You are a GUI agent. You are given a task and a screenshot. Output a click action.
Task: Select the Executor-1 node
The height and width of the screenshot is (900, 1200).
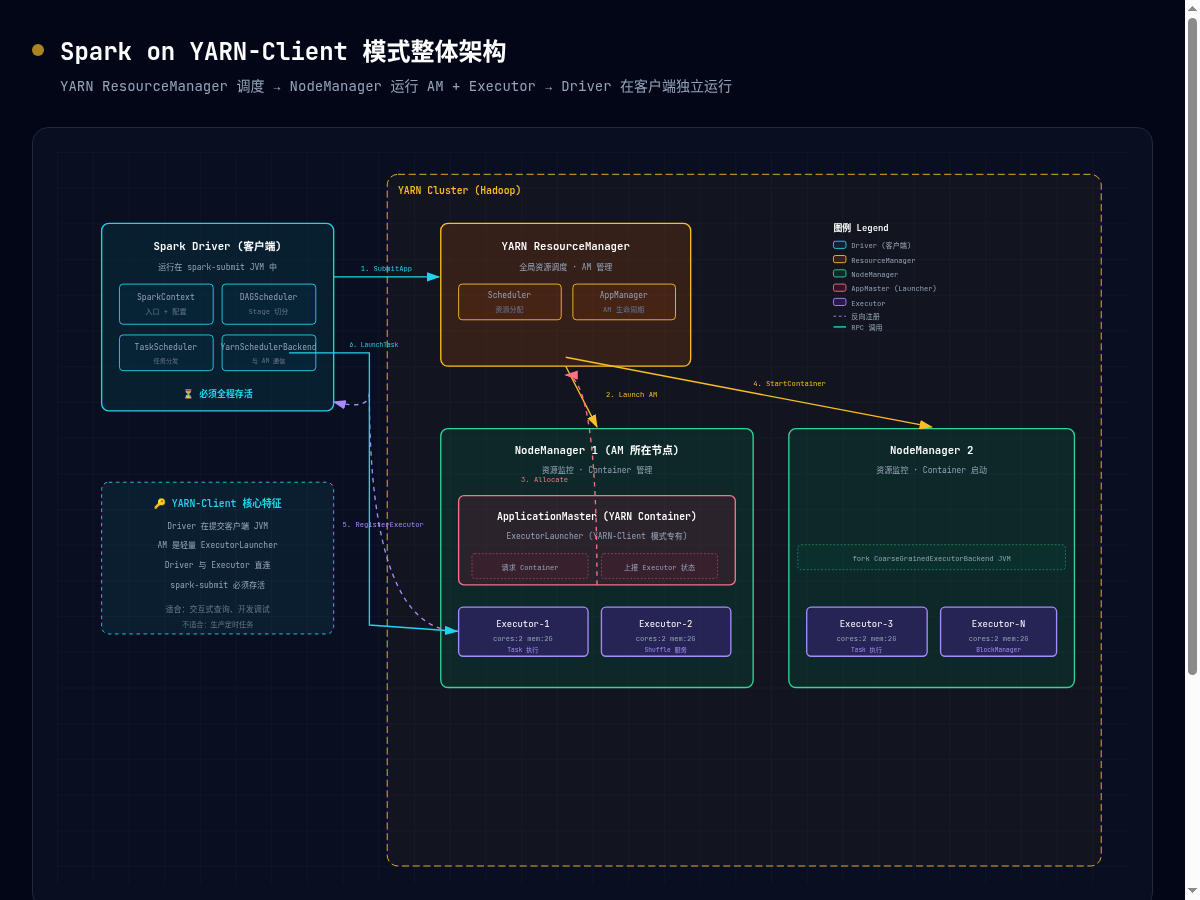click(x=523, y=632)
